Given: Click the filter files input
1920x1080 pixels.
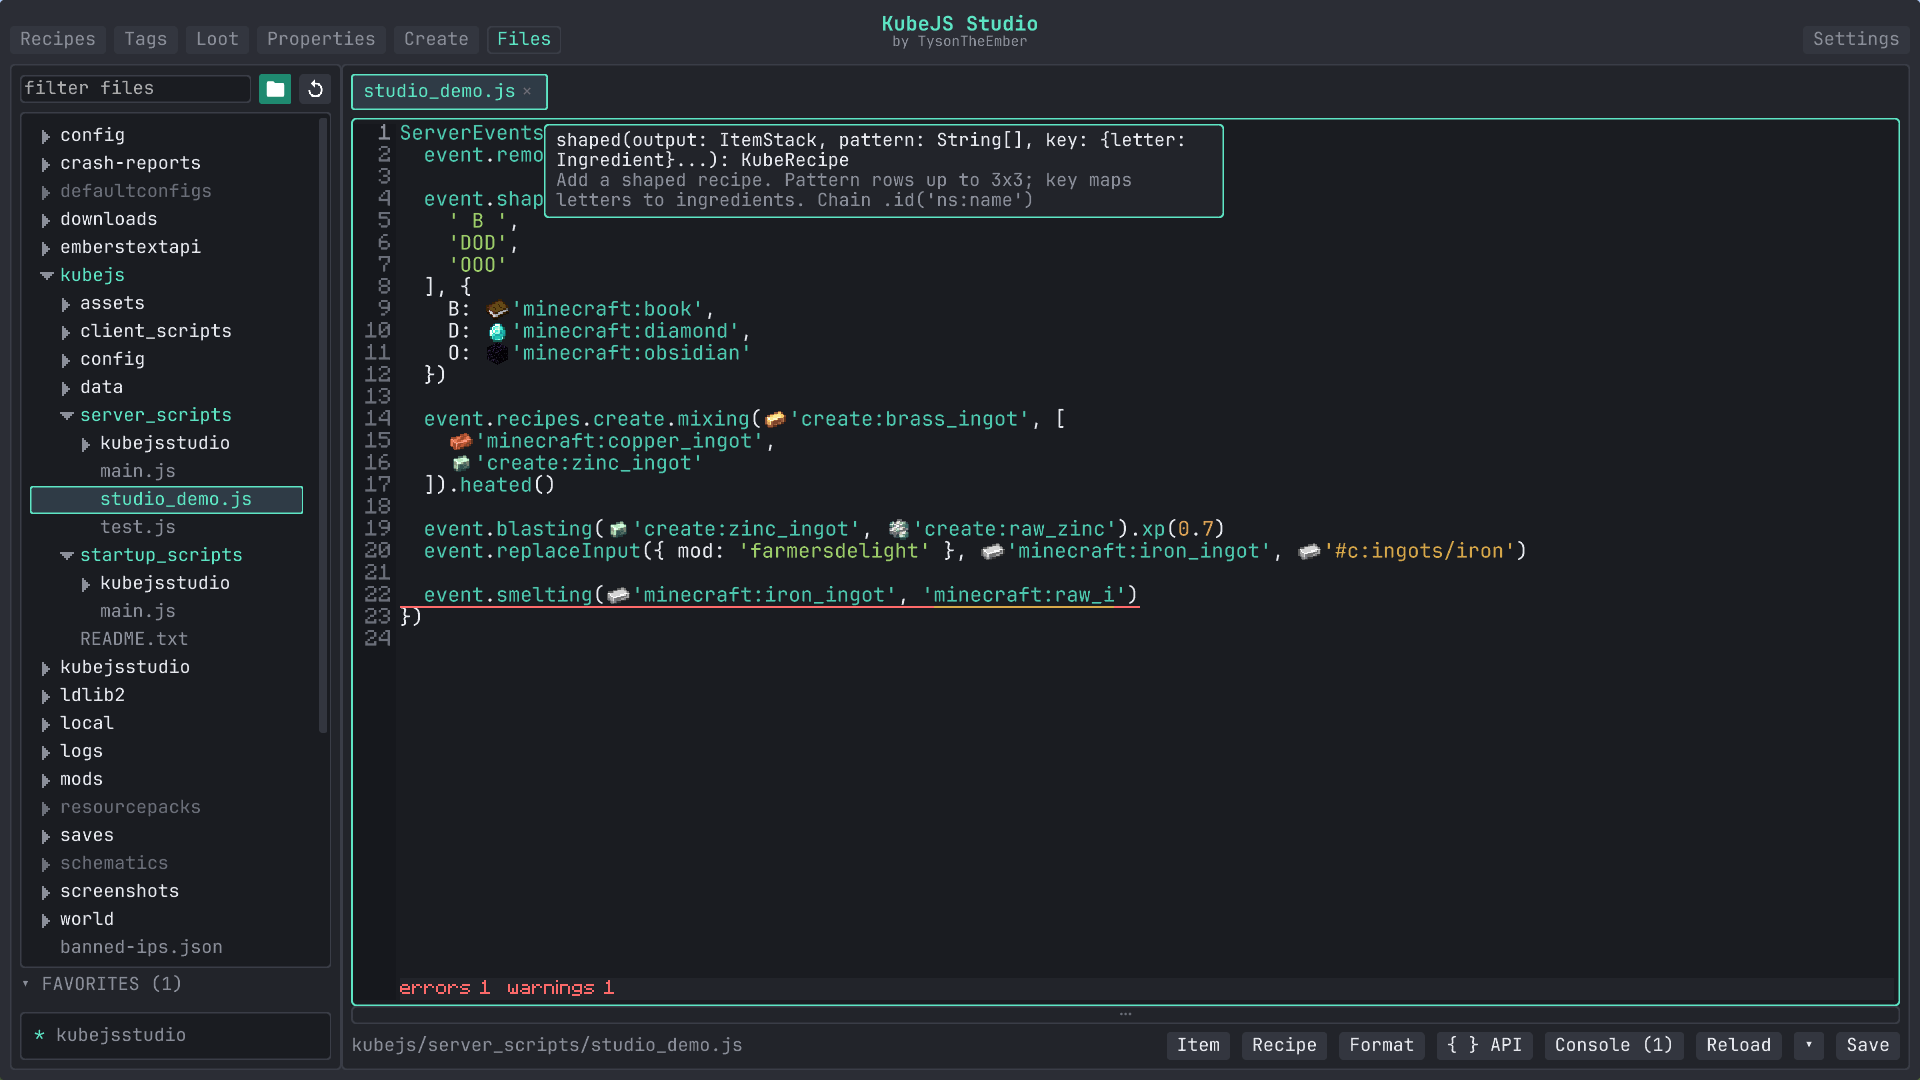Looking at the screenshot, I should point(135,88).
